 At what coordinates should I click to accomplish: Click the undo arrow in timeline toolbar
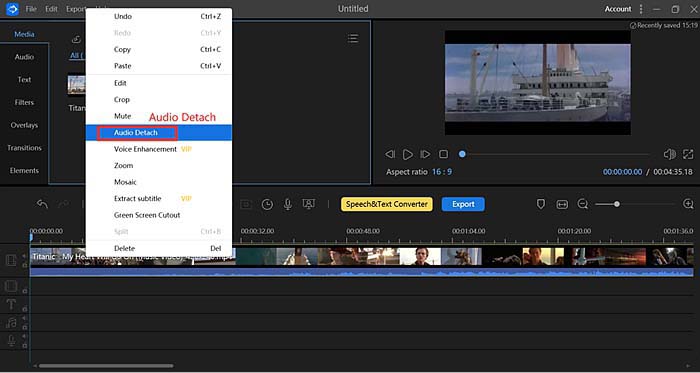coord(42,204)
